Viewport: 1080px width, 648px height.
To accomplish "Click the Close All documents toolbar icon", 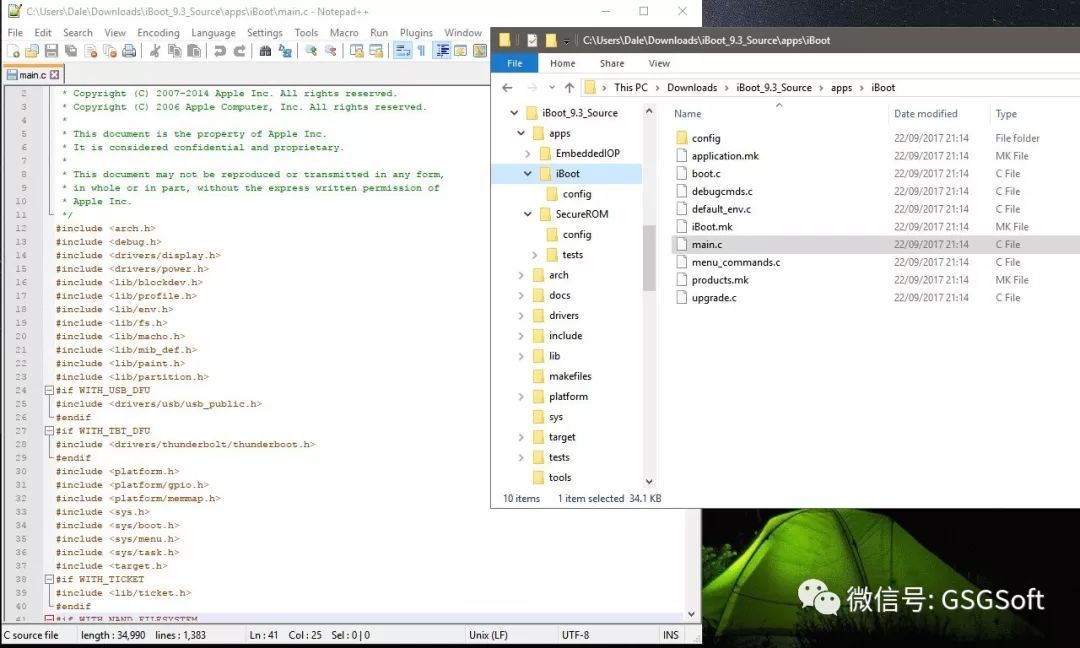I will (110, 51).
